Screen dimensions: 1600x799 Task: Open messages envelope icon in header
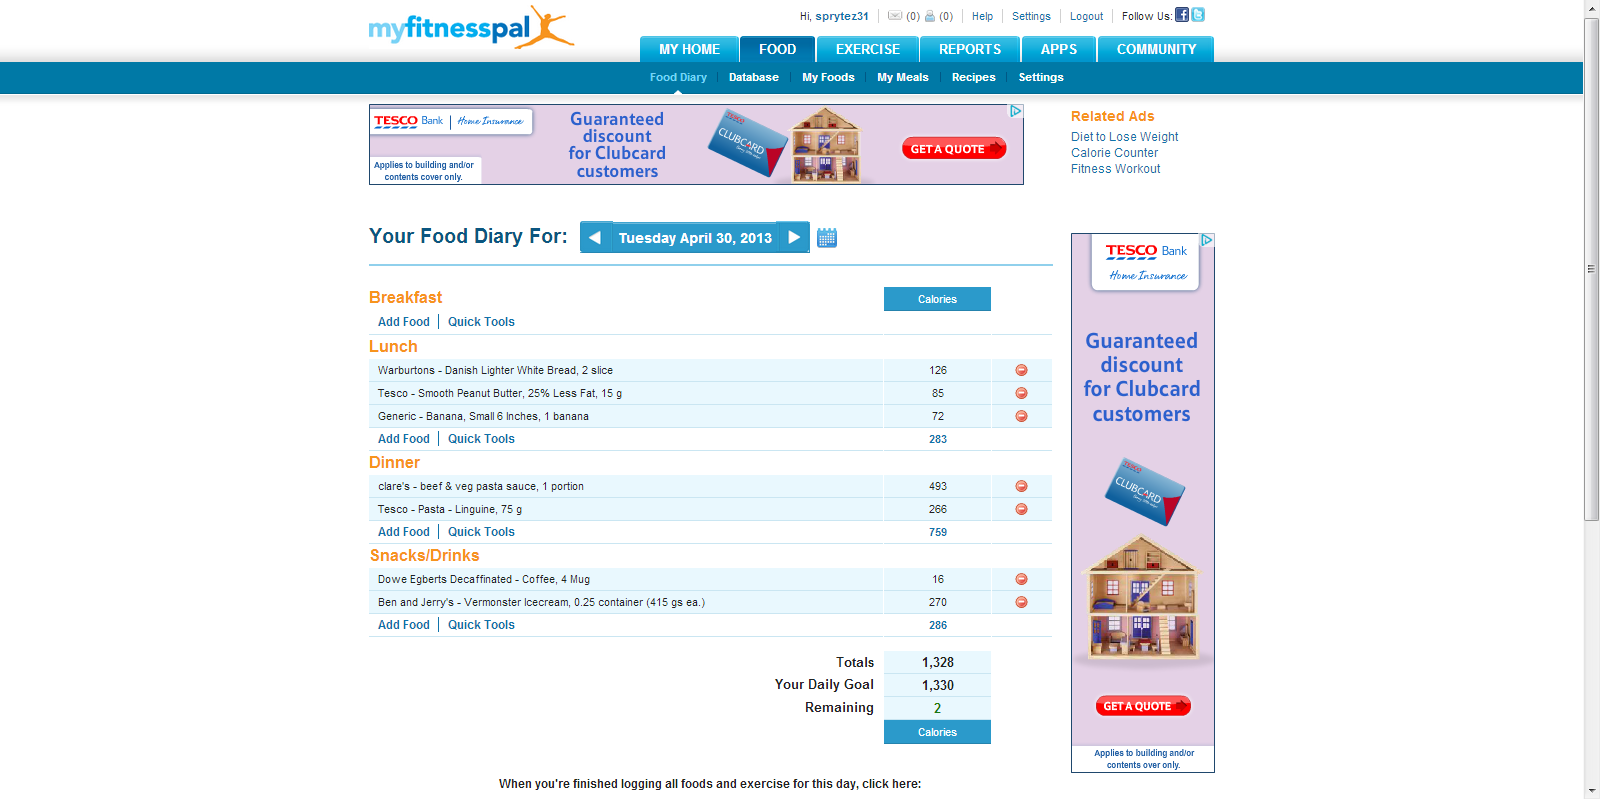coord(895,16)
